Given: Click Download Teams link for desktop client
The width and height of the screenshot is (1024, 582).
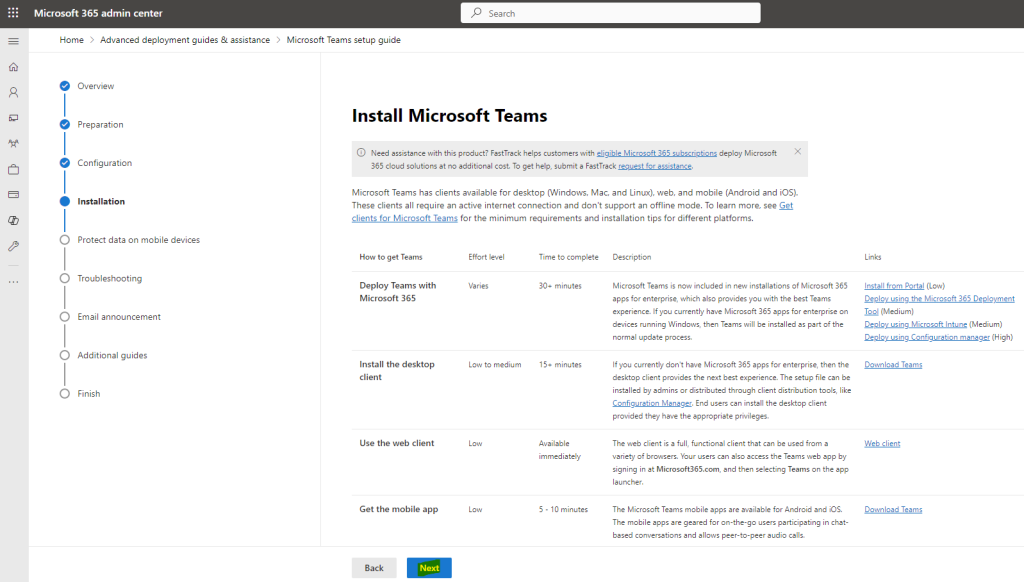Looking at the screenshot, I should point(893,364).
